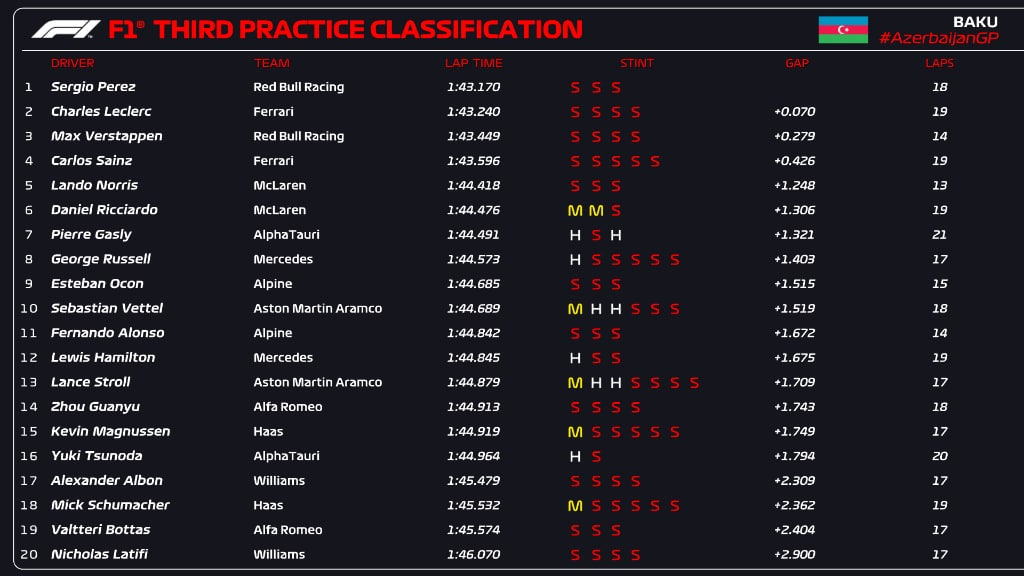
Task: Click Pierre Gasly's first white H tyre icon
Action: point(575,235)
